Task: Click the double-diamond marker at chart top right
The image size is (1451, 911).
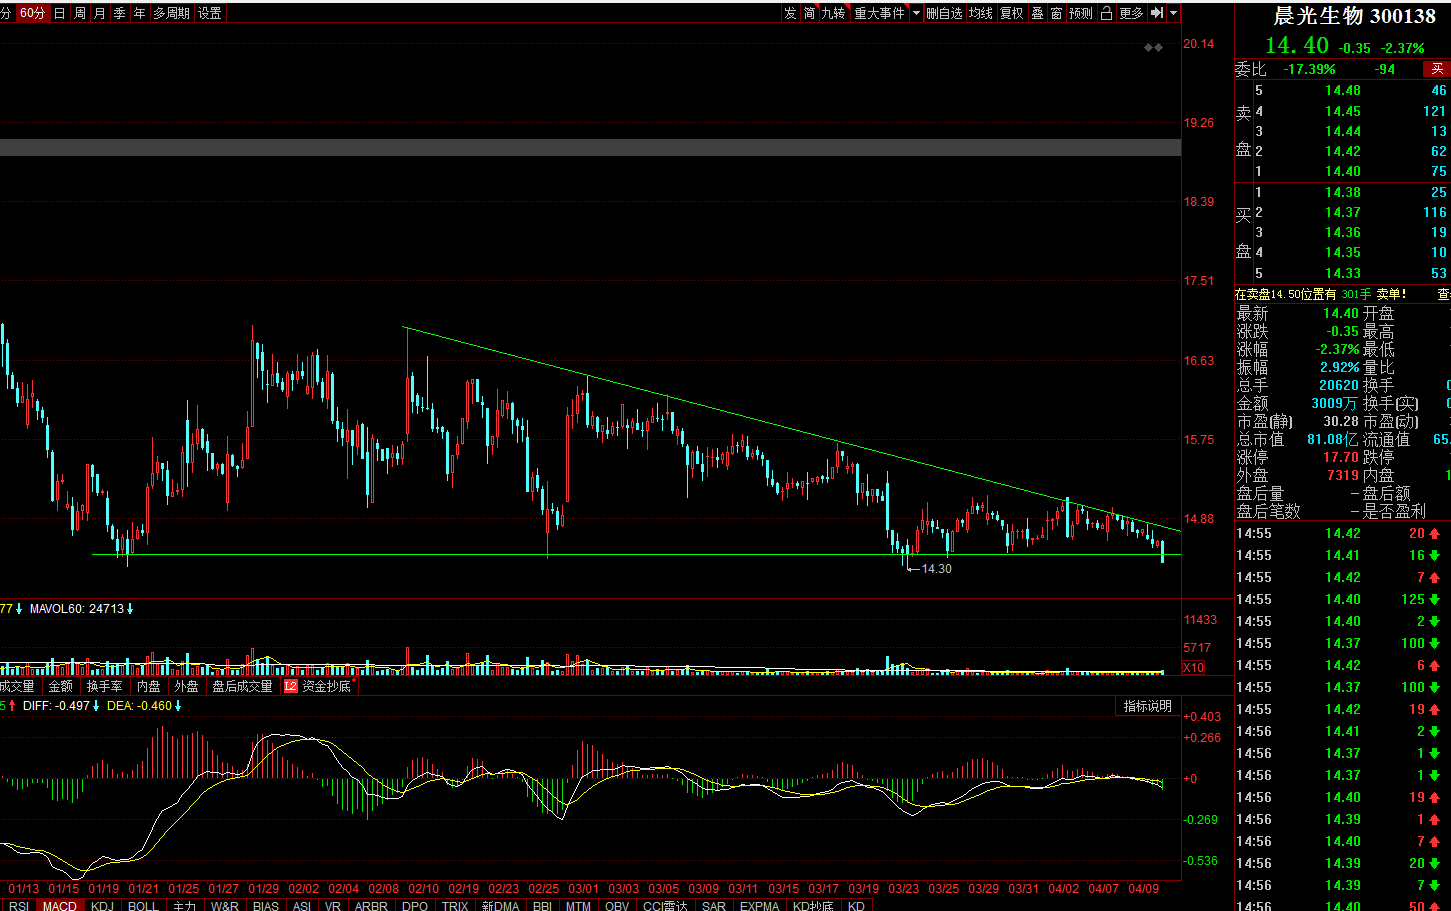Action: point(1154,47)
